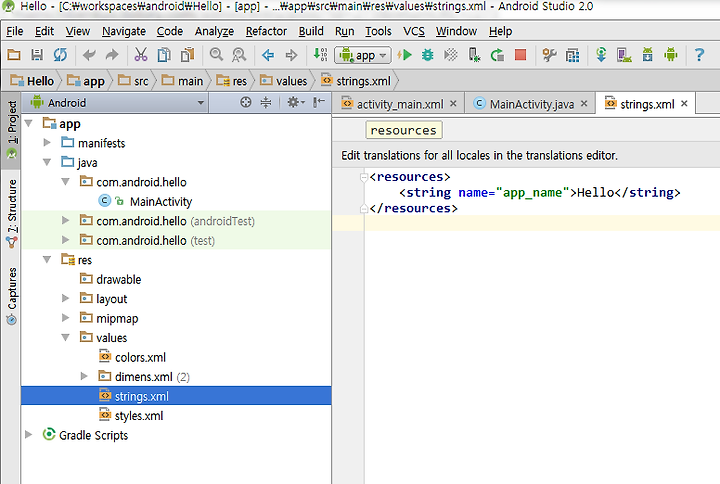Open Android Device Monitor icon
This screenshot has height=484, width=720.
click(x=671, y=55)
